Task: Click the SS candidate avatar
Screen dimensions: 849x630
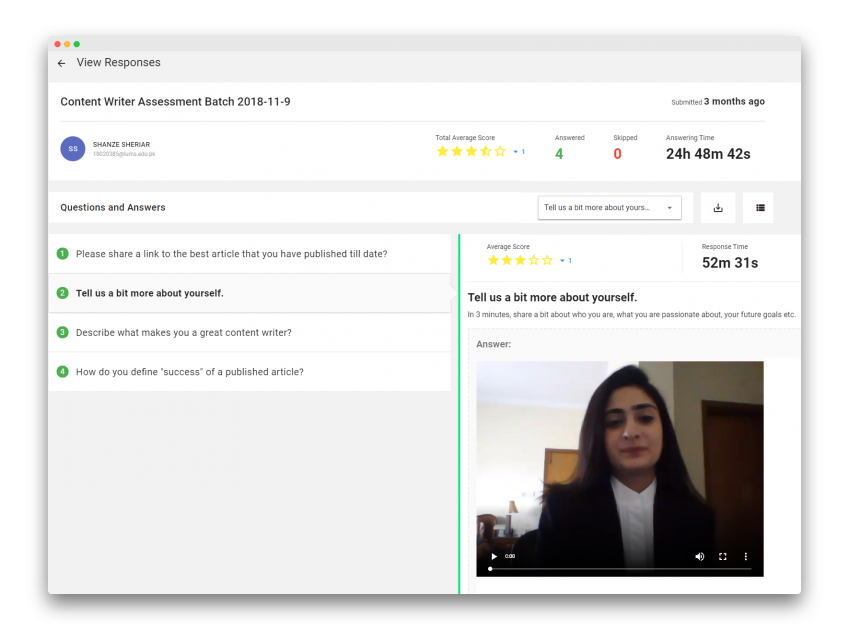Action: coord(73,149)
